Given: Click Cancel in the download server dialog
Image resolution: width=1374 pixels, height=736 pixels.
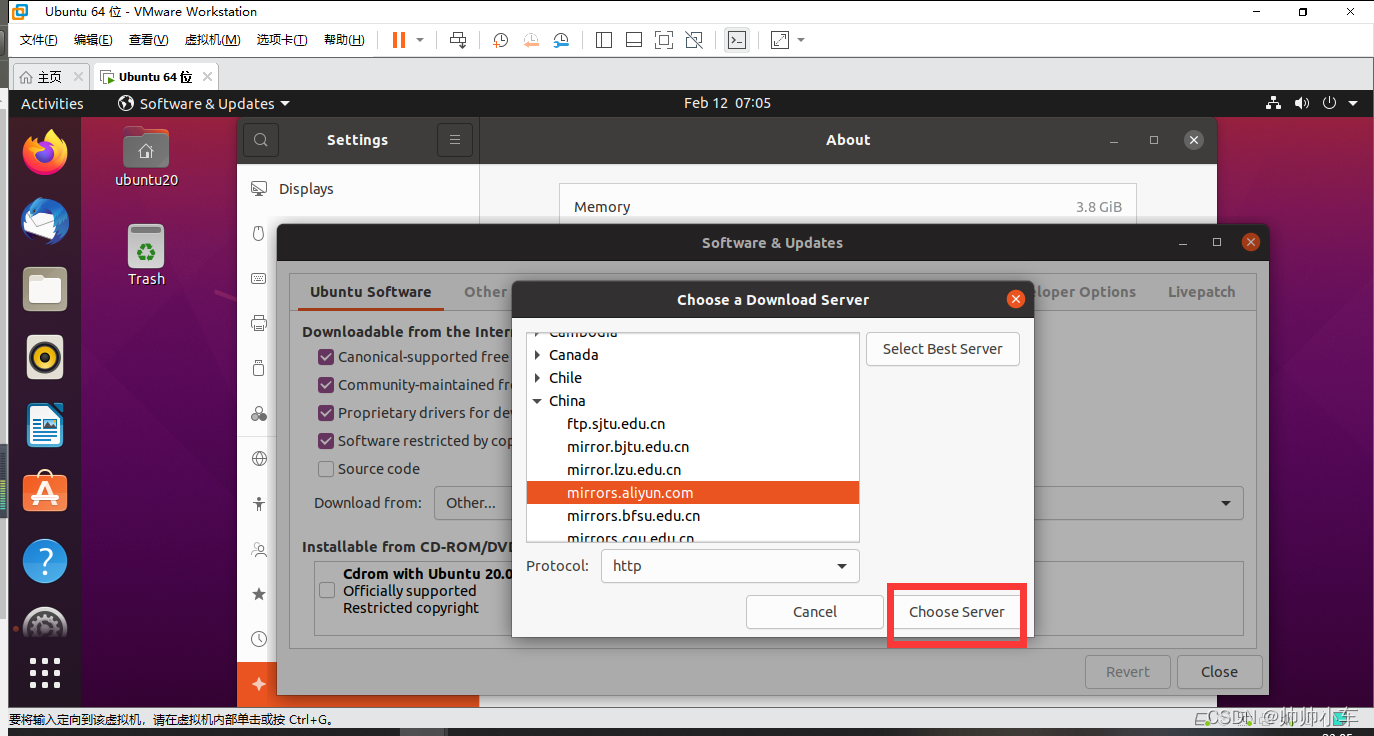Looking at the screenshot, I should 815,612.
